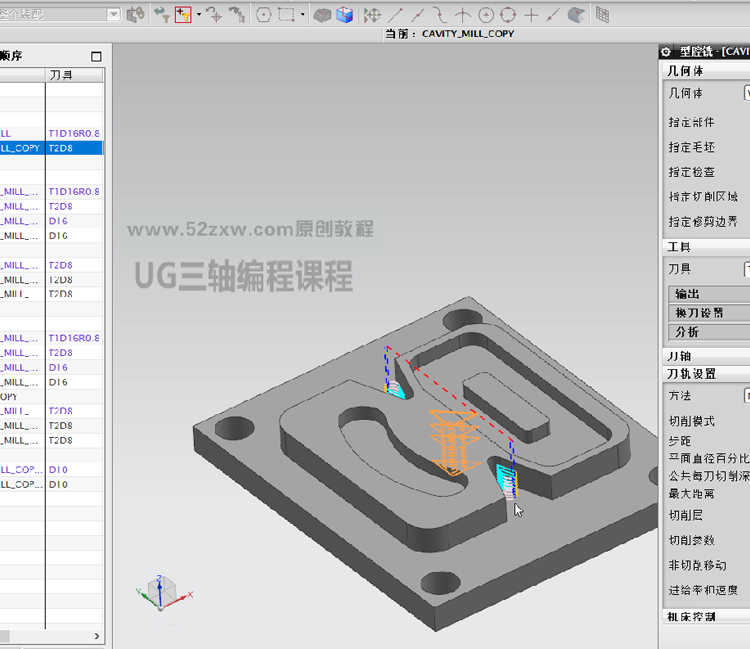Maximize the 顺序 navigator panel square icon
Screen dimensions: 750x649
tap(96, 56)
